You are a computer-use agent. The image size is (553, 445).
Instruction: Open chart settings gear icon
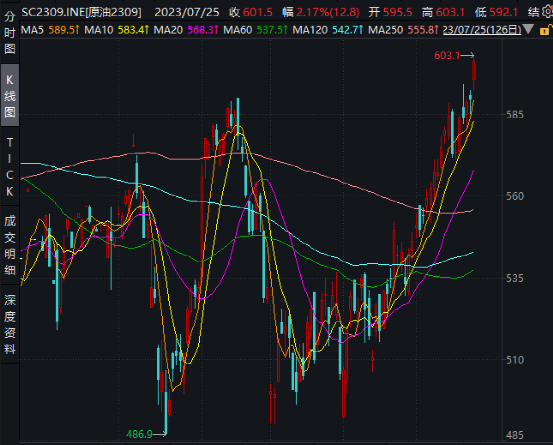pos(548,12)
